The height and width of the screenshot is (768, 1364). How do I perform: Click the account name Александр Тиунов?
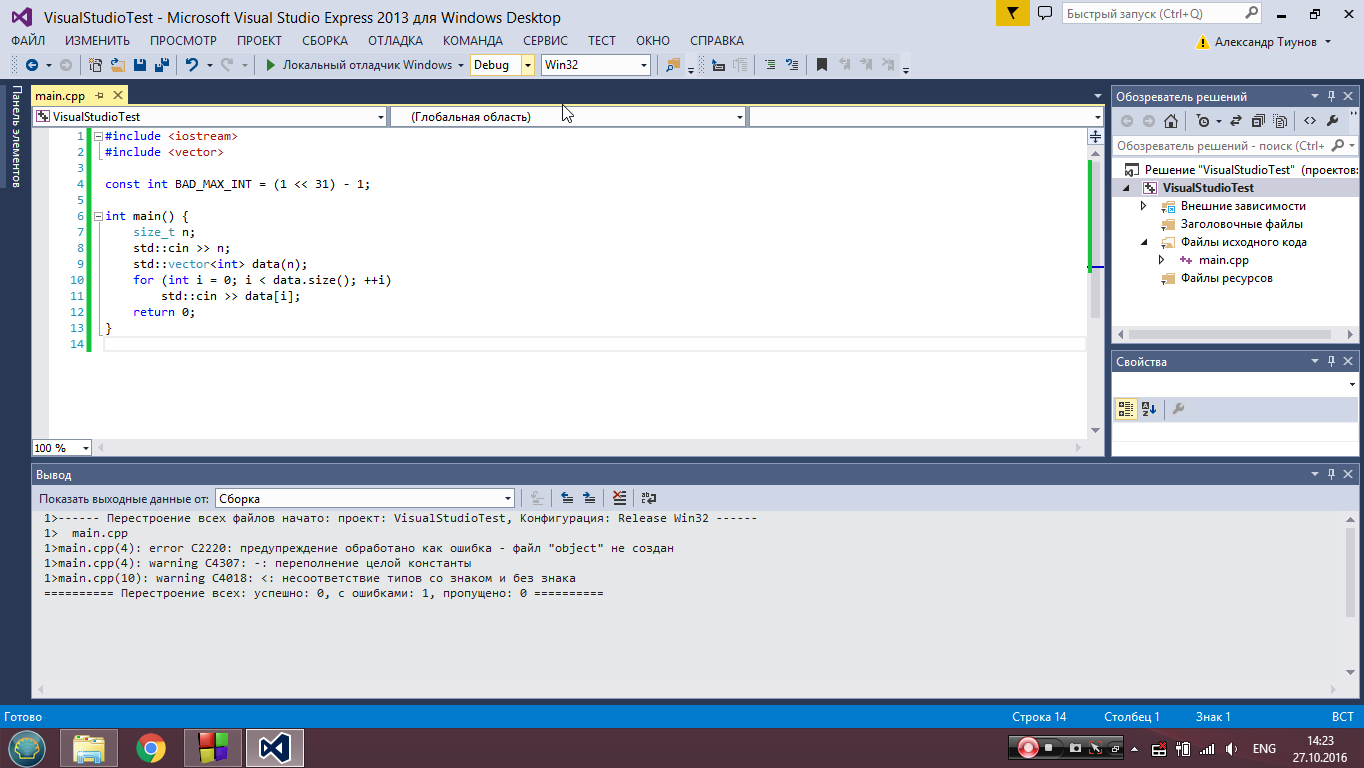pyautogui.click(x=1265, y=41)
